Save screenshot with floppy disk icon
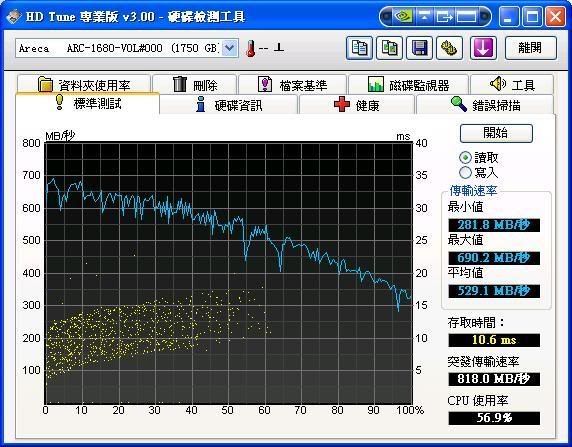This screenshot has width=572, height=447. 420,48
